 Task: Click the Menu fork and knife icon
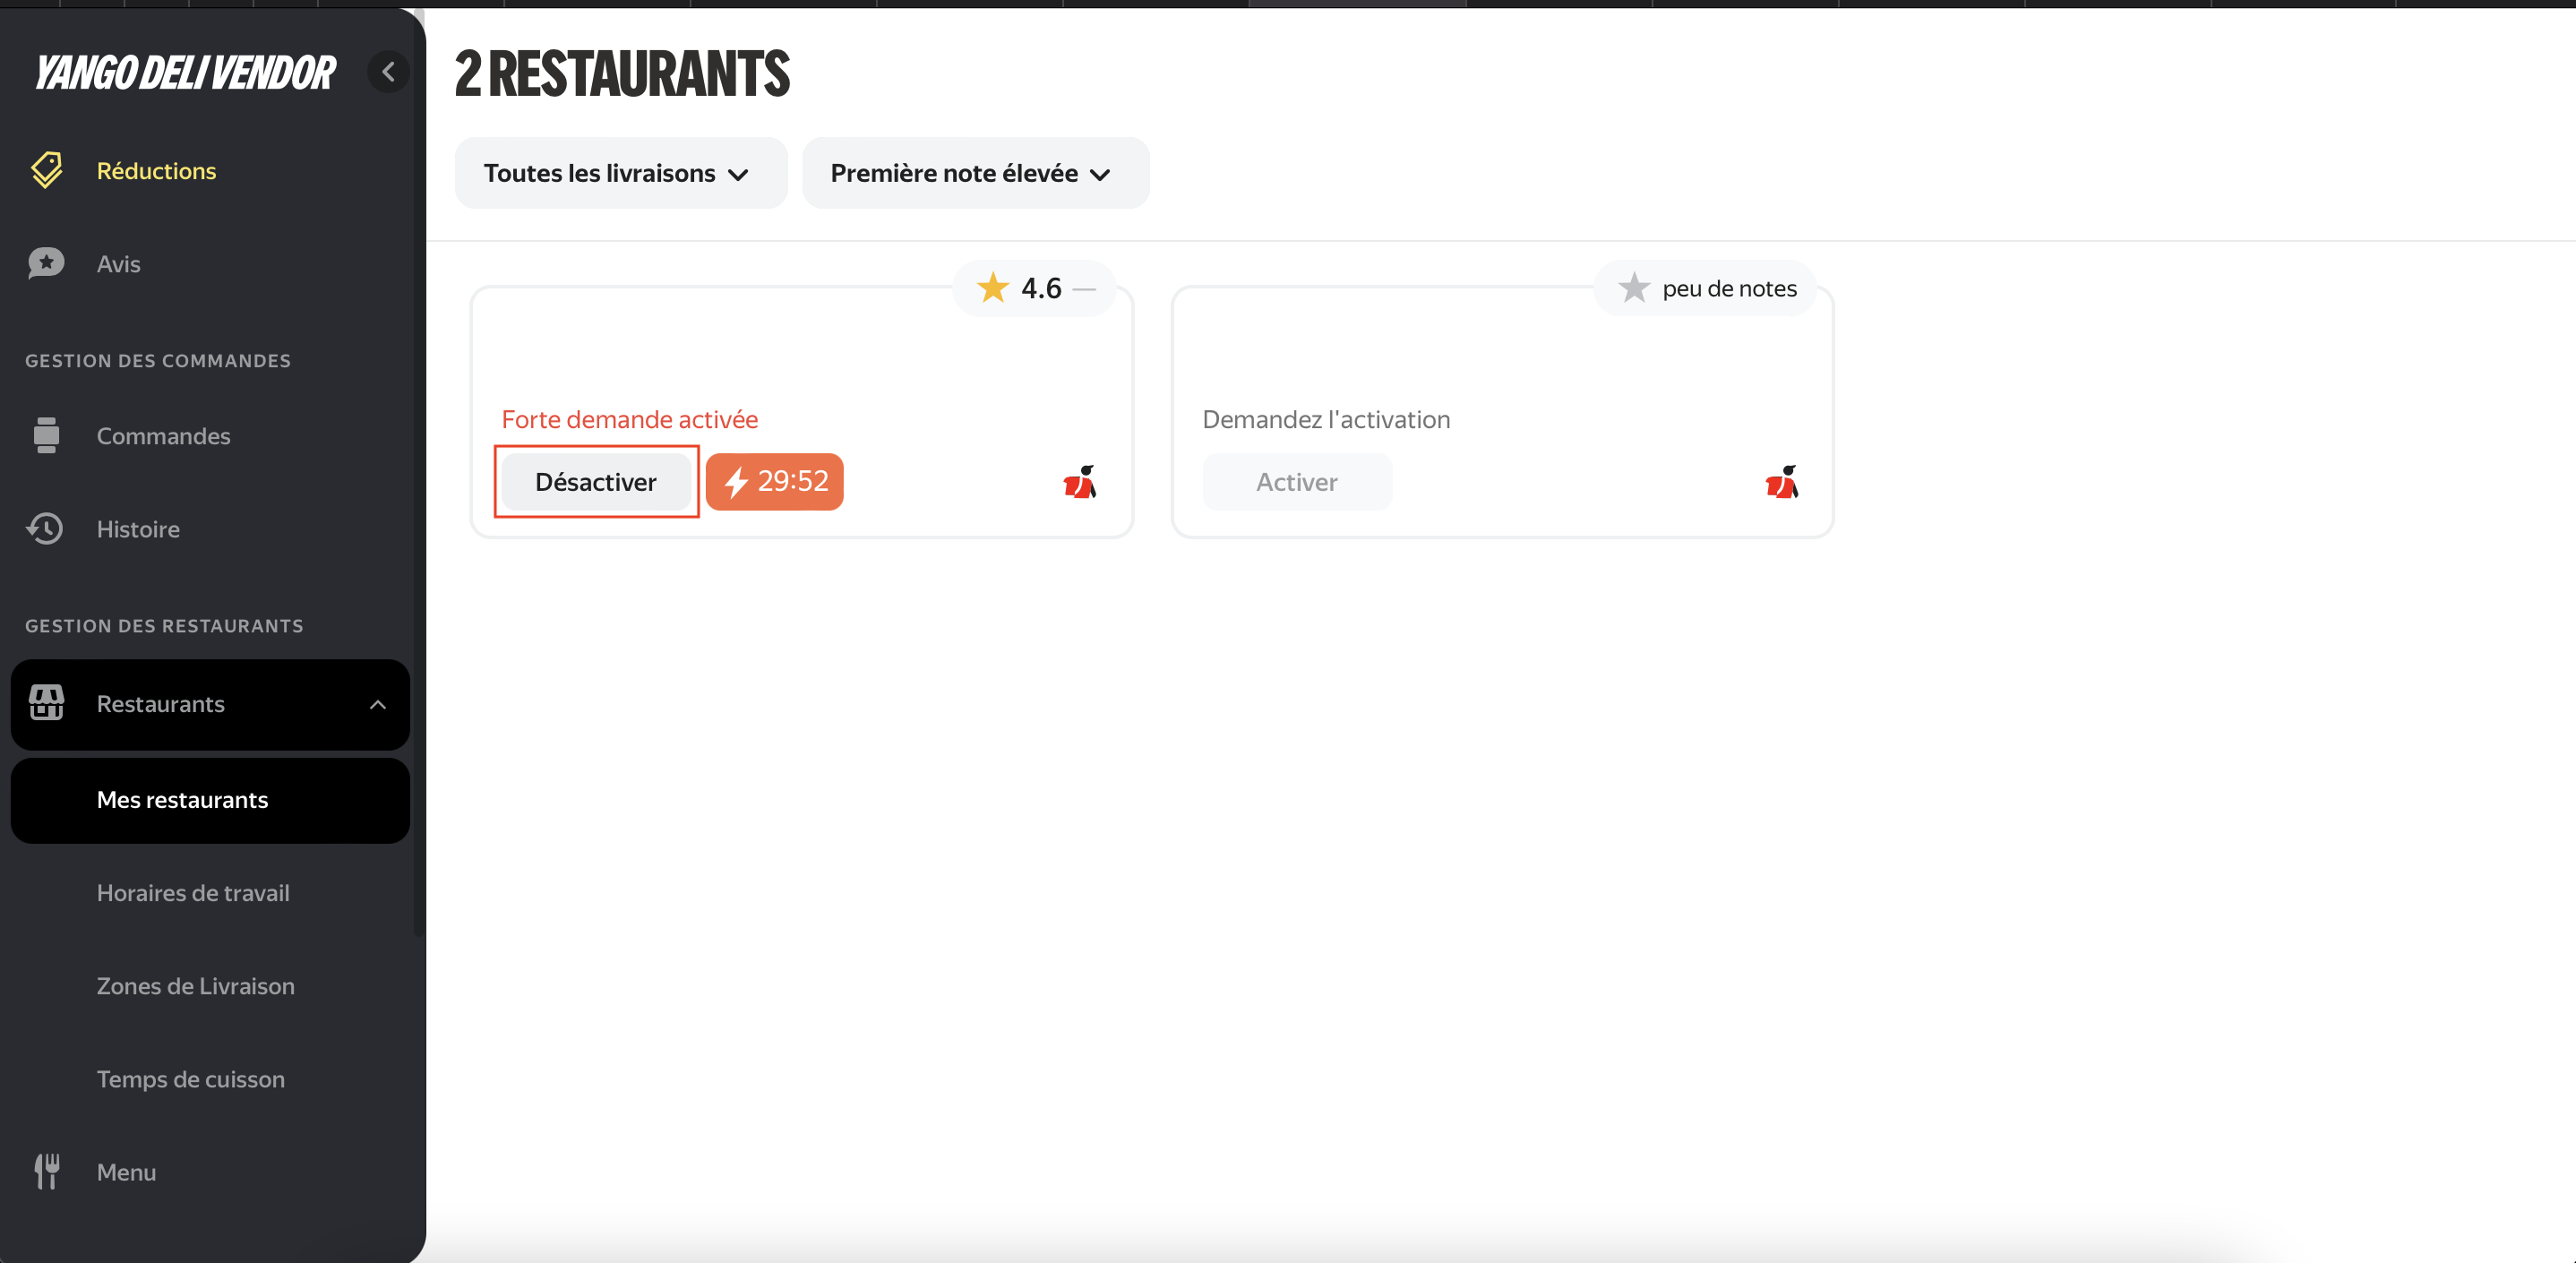pos(47,1171)
